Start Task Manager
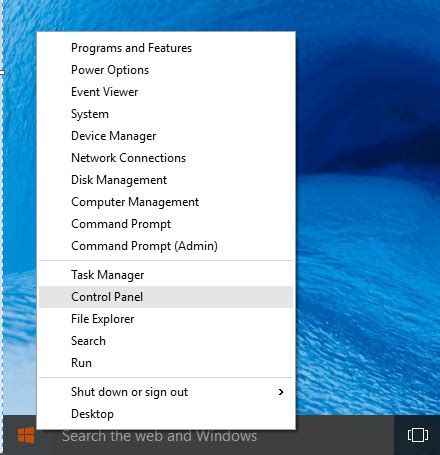Viewport: 440px width, 455px height. pyautogui.click(x=166, y=275)
